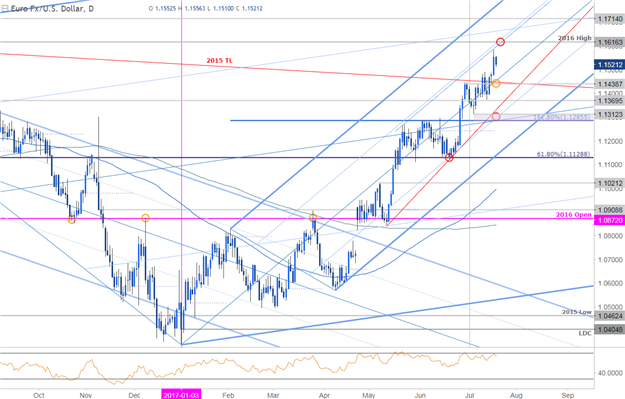Select red circle marker at 61.80% level
This screenshot has width=625, height=399.
[x=449, y=157]
